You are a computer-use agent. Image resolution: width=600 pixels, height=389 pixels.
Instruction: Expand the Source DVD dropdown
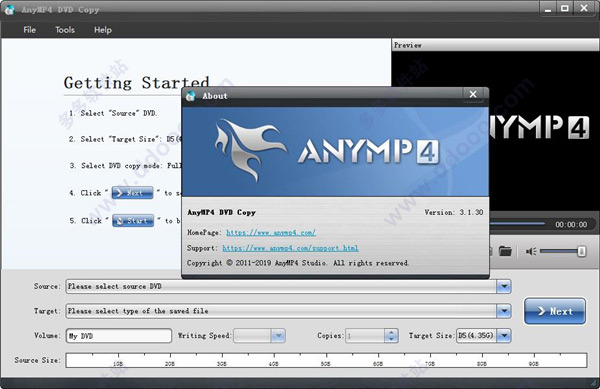(504, 286)
